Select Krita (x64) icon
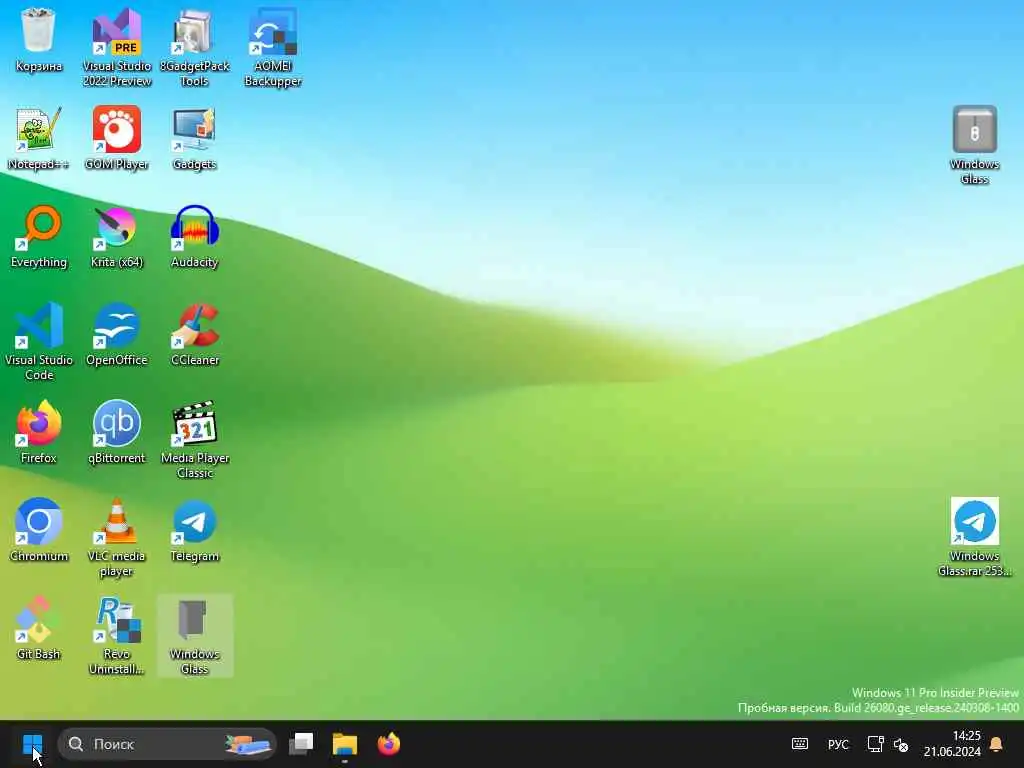The height and width of the screenshot is (768, 1024). coord(117,236)
